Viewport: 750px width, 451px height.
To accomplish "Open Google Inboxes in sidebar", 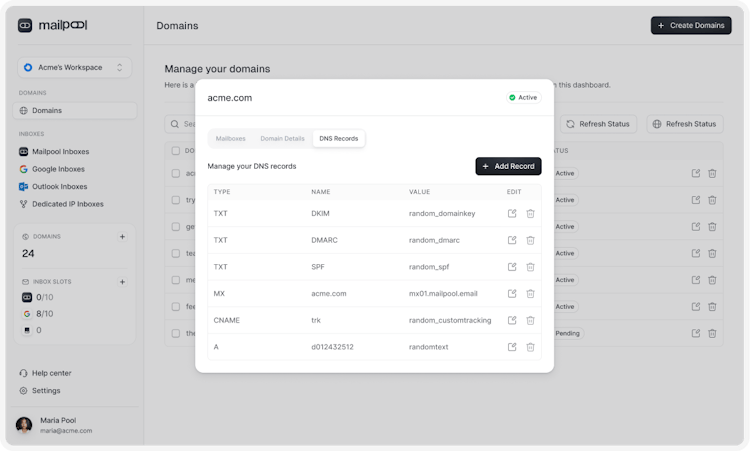I will coord(58,169).
